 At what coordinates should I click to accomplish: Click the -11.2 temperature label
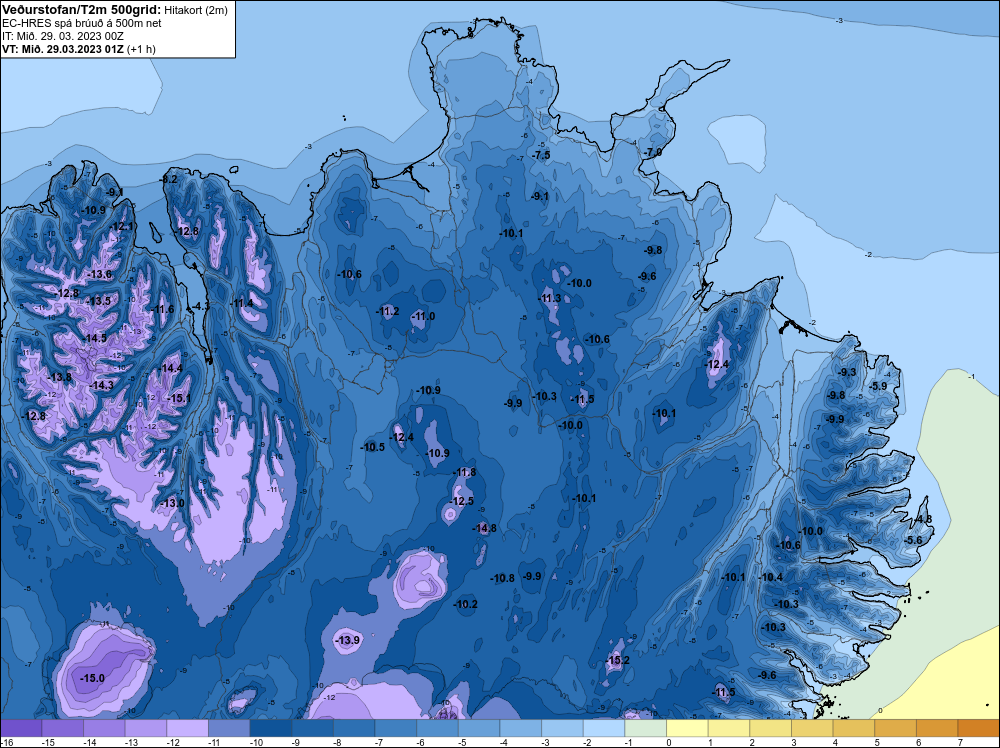(x=388, y=311)
